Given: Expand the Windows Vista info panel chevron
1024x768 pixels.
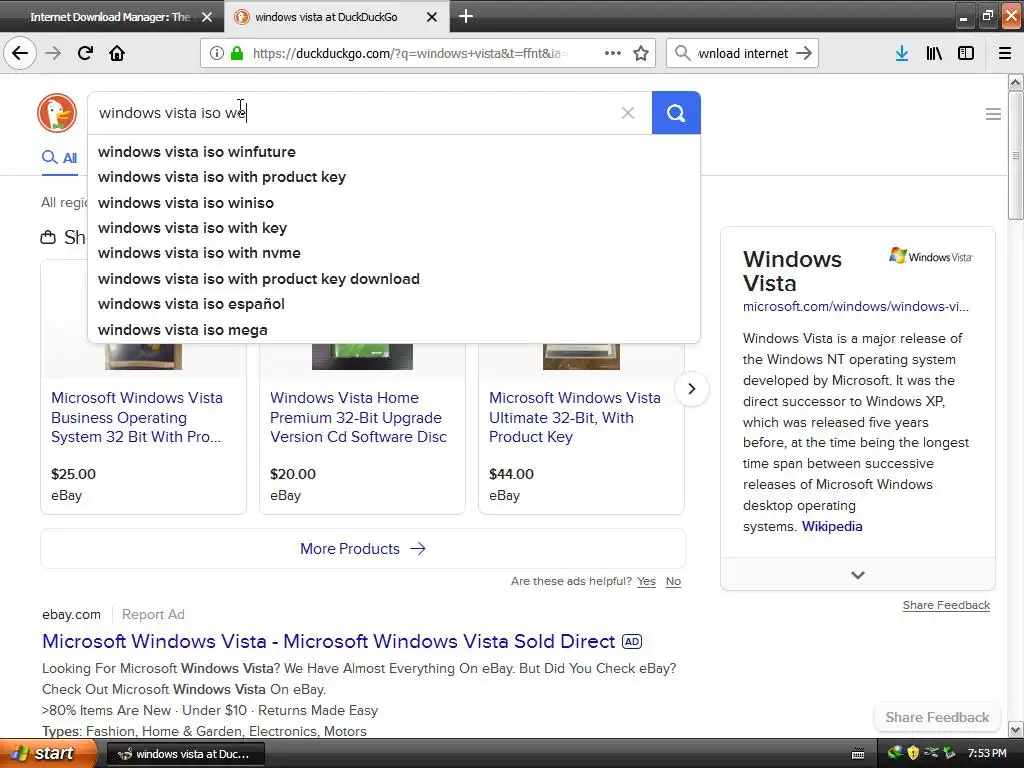Looking at the screenshot, I should (857, 575).
